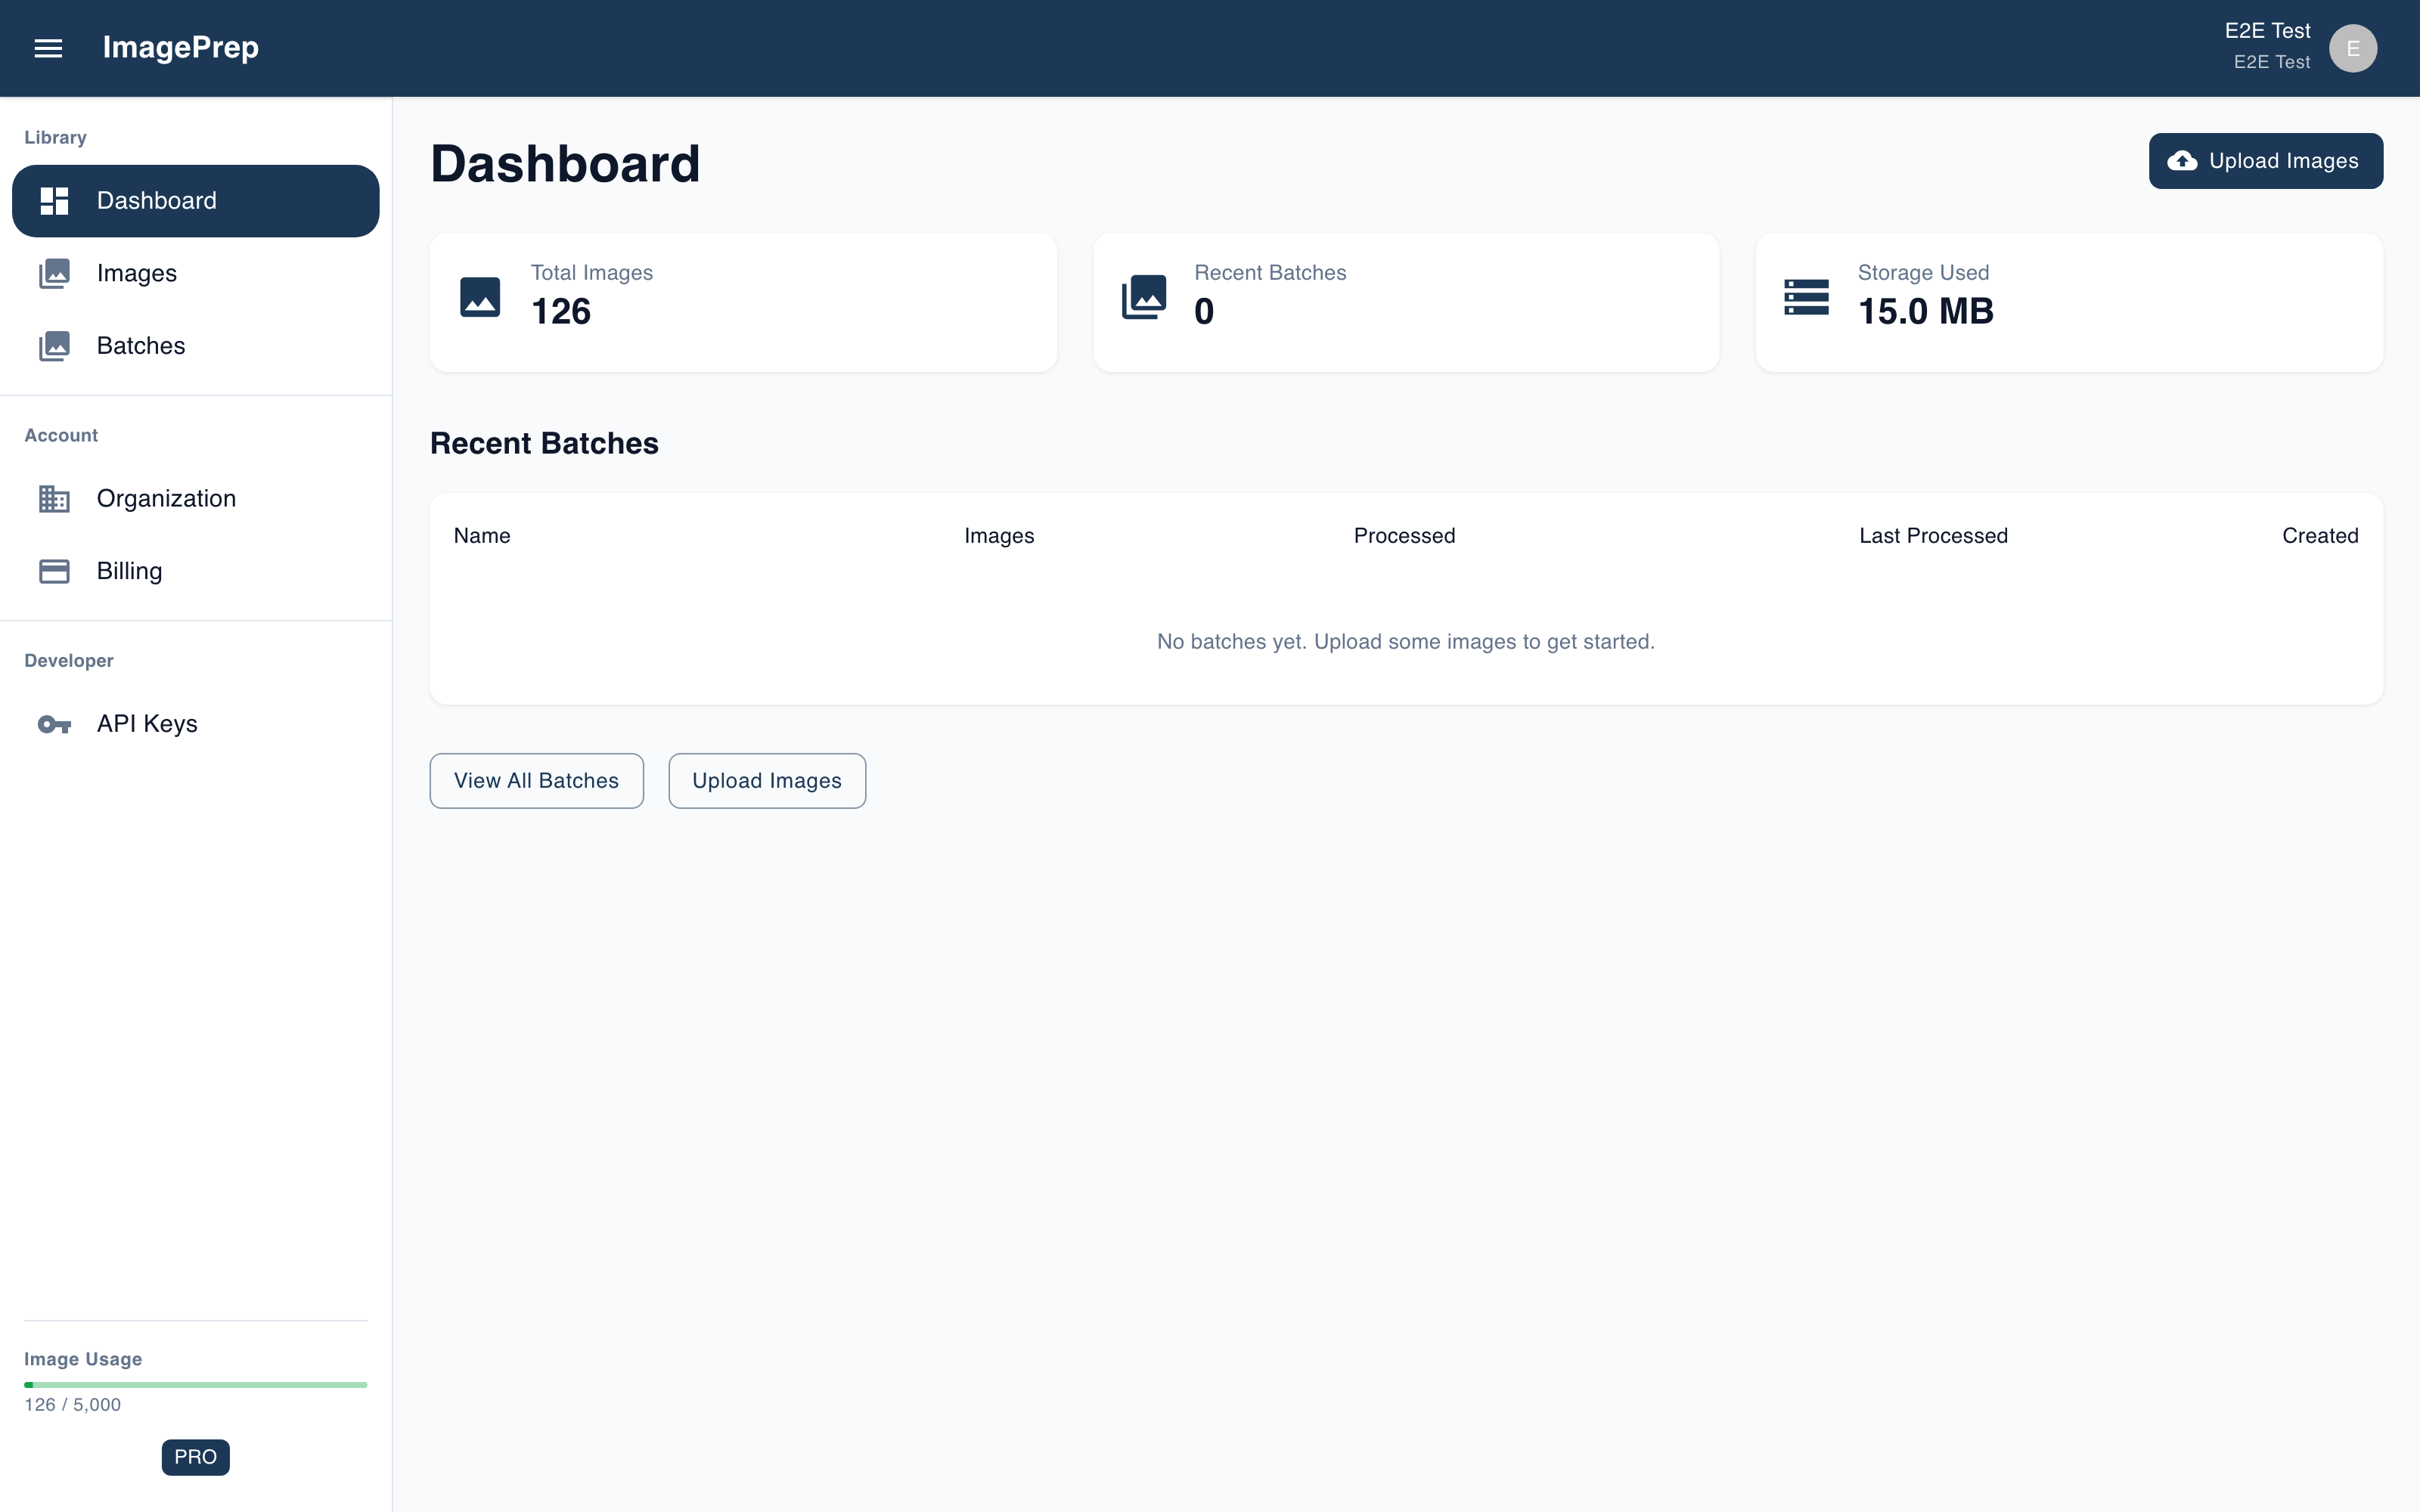Click the Image Usage label
2420x1512 pixels.
point(83,1359)
